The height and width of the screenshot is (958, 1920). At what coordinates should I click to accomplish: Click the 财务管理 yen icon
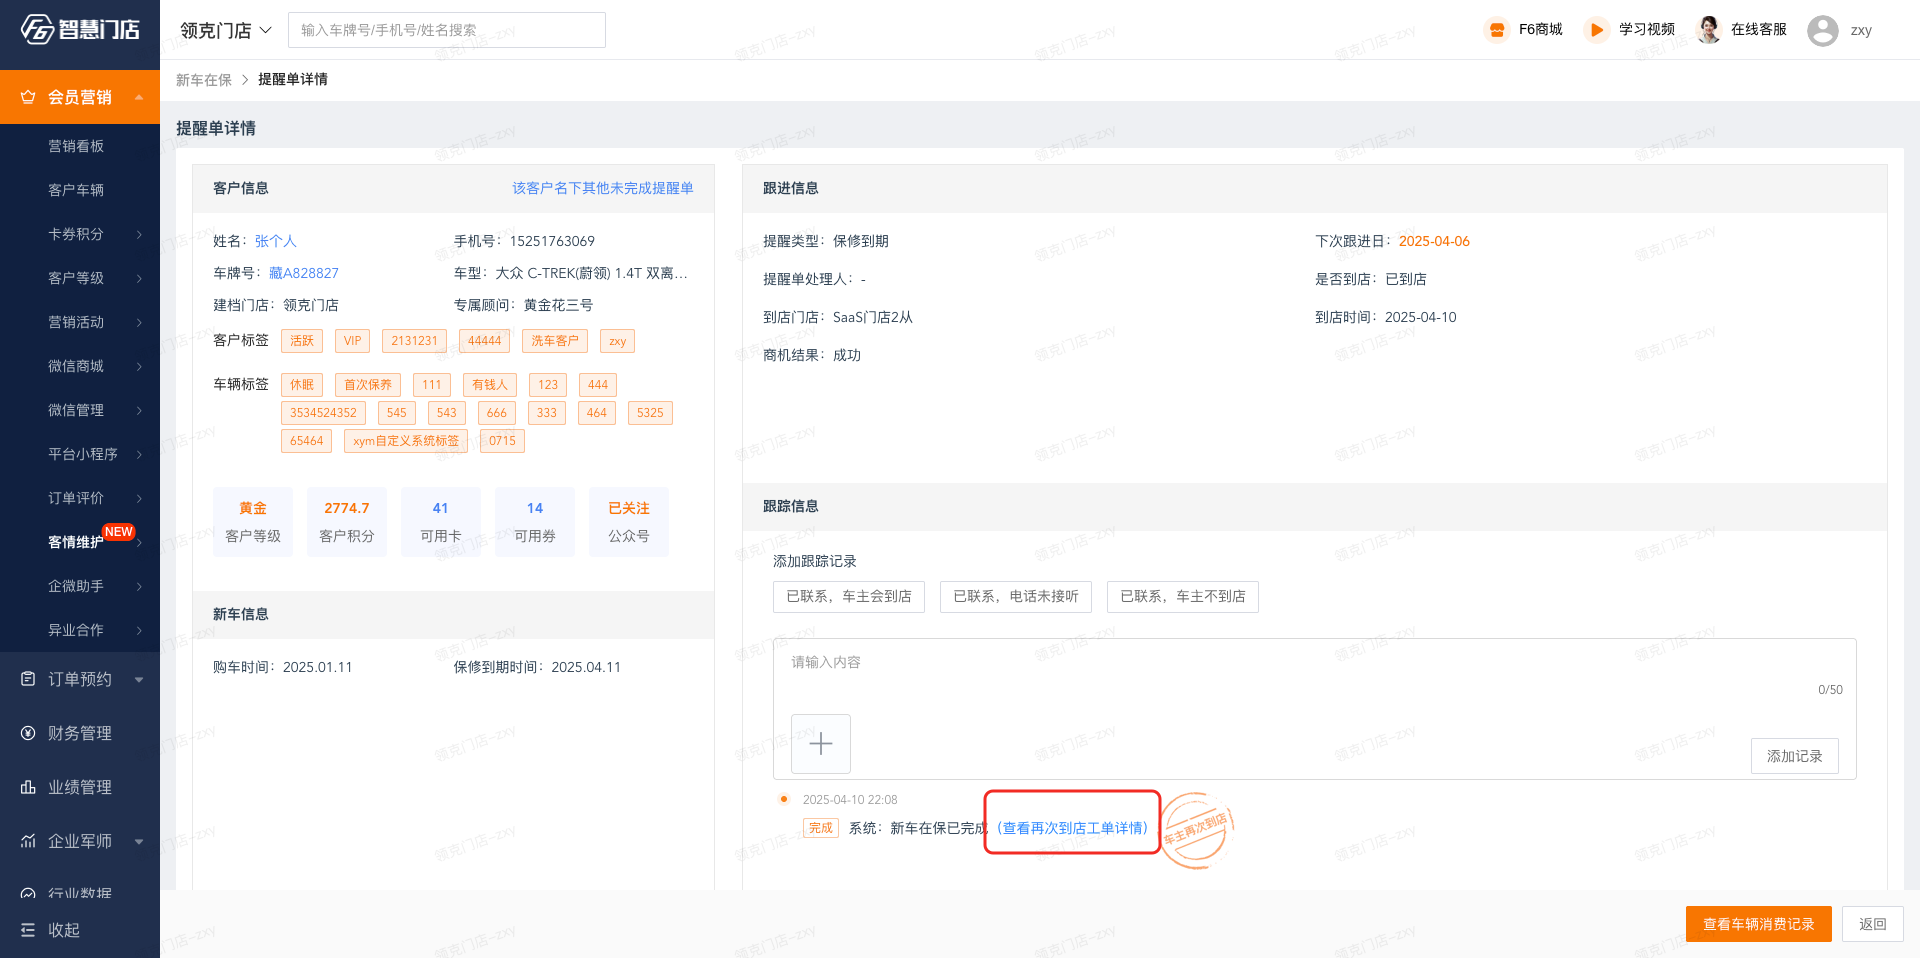[x=28, y=733]
